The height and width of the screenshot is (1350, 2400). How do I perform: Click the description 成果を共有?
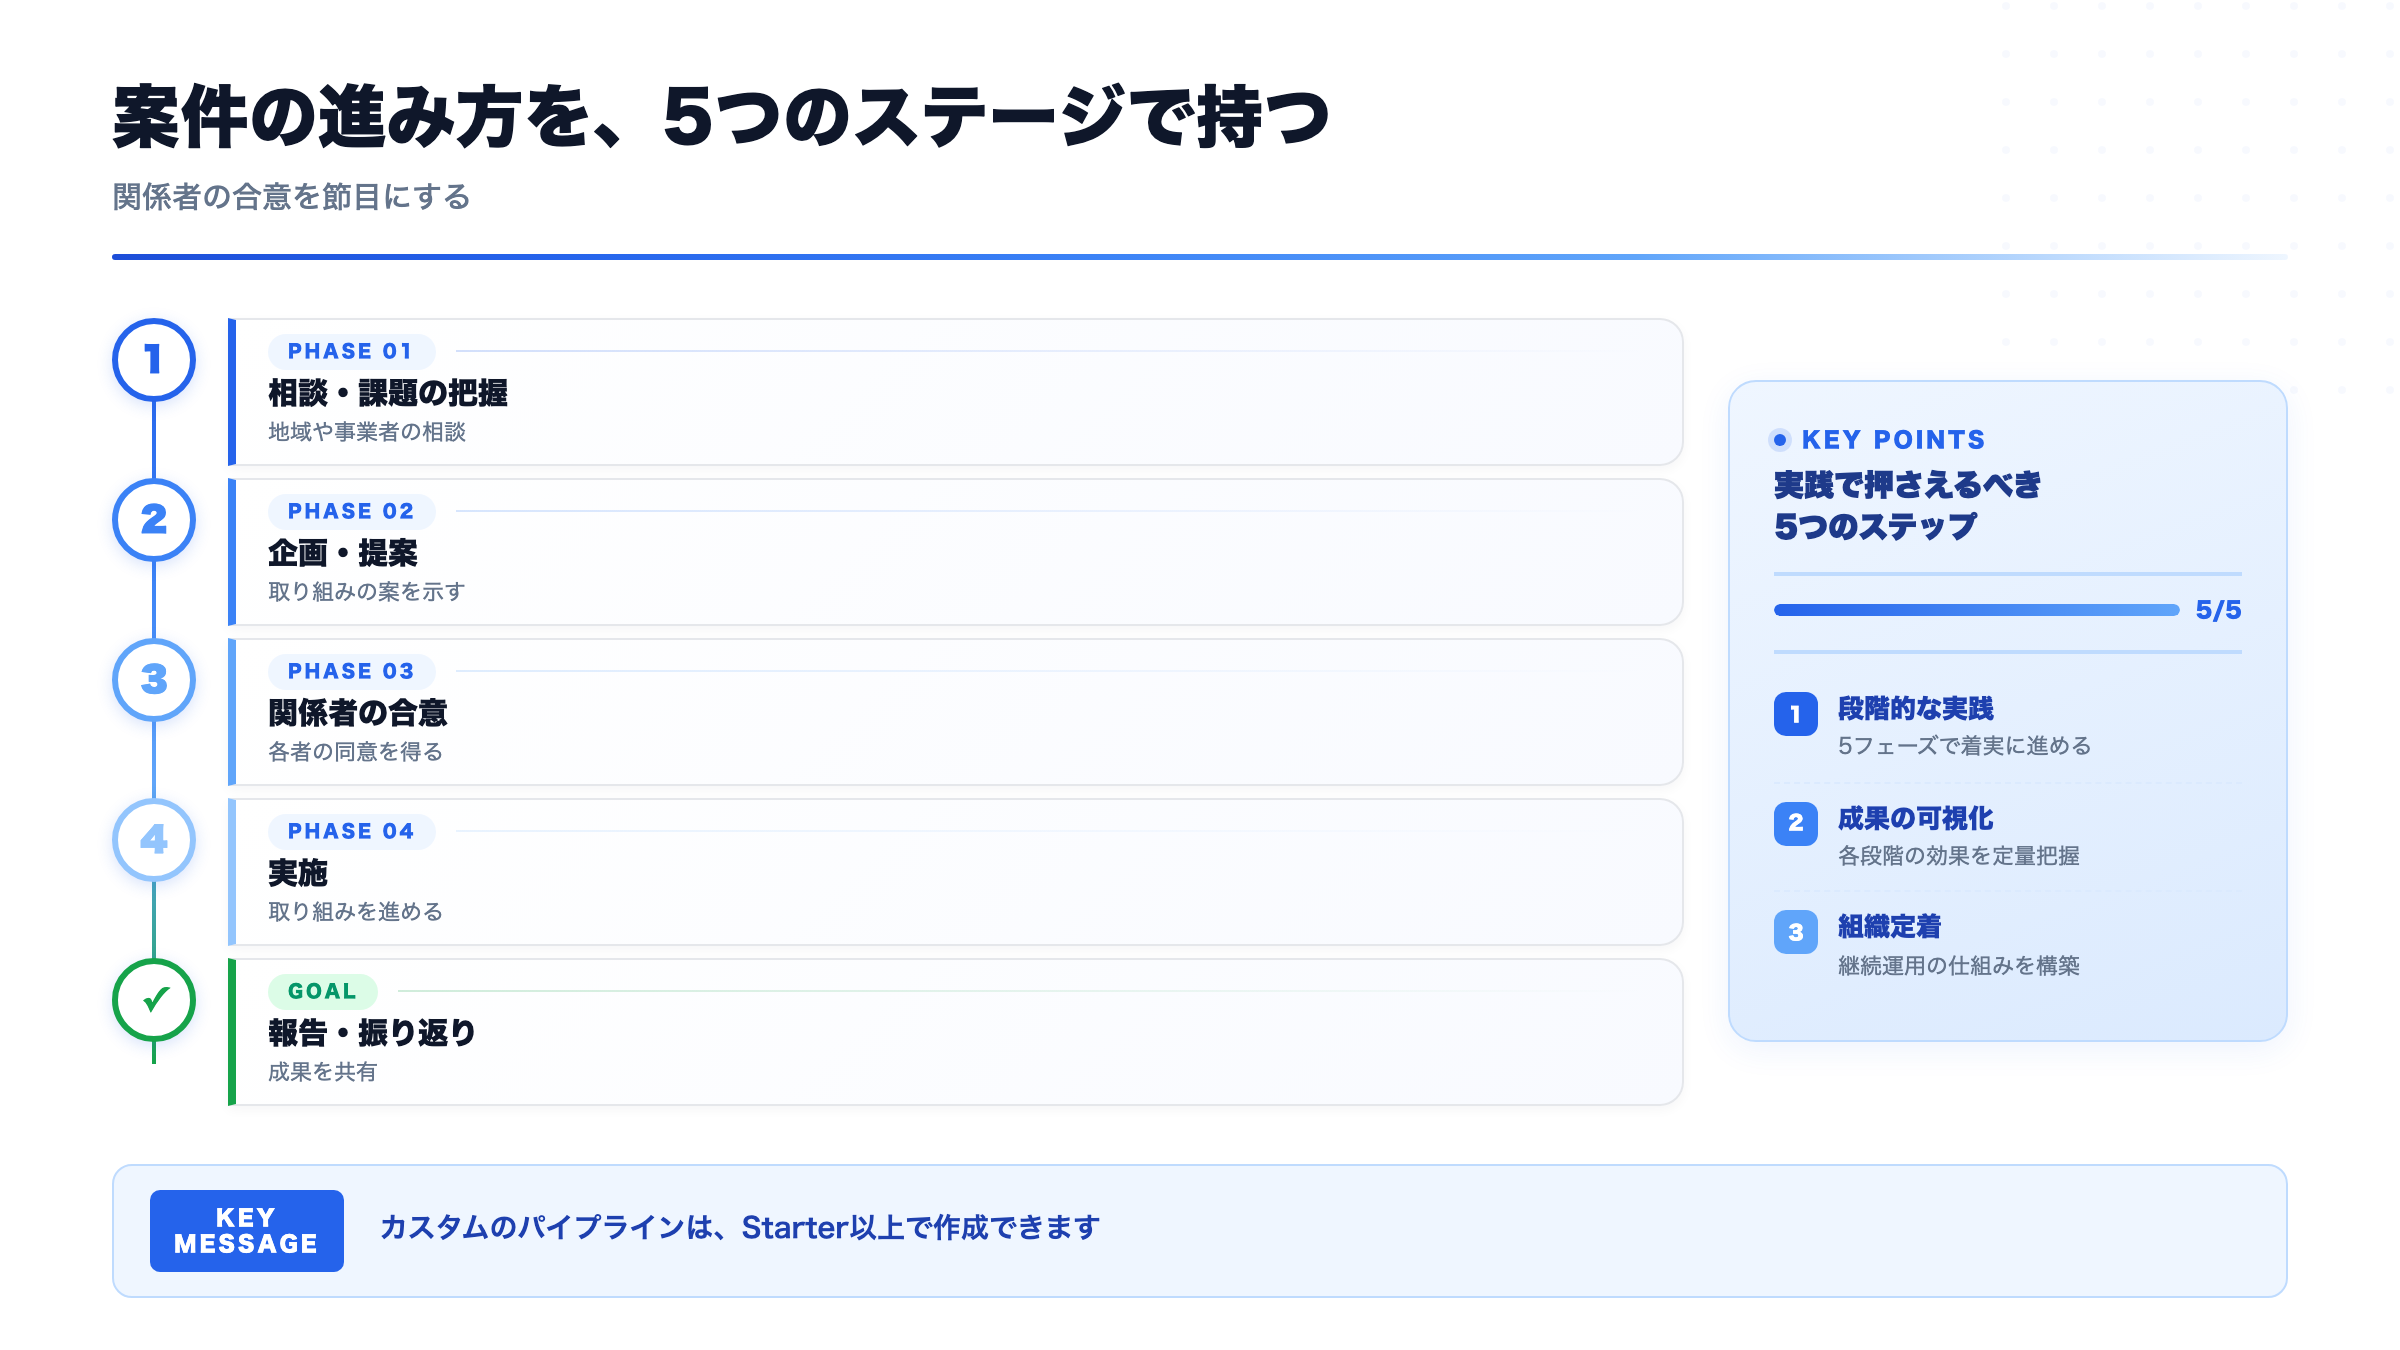click(x=323, y=1072)
